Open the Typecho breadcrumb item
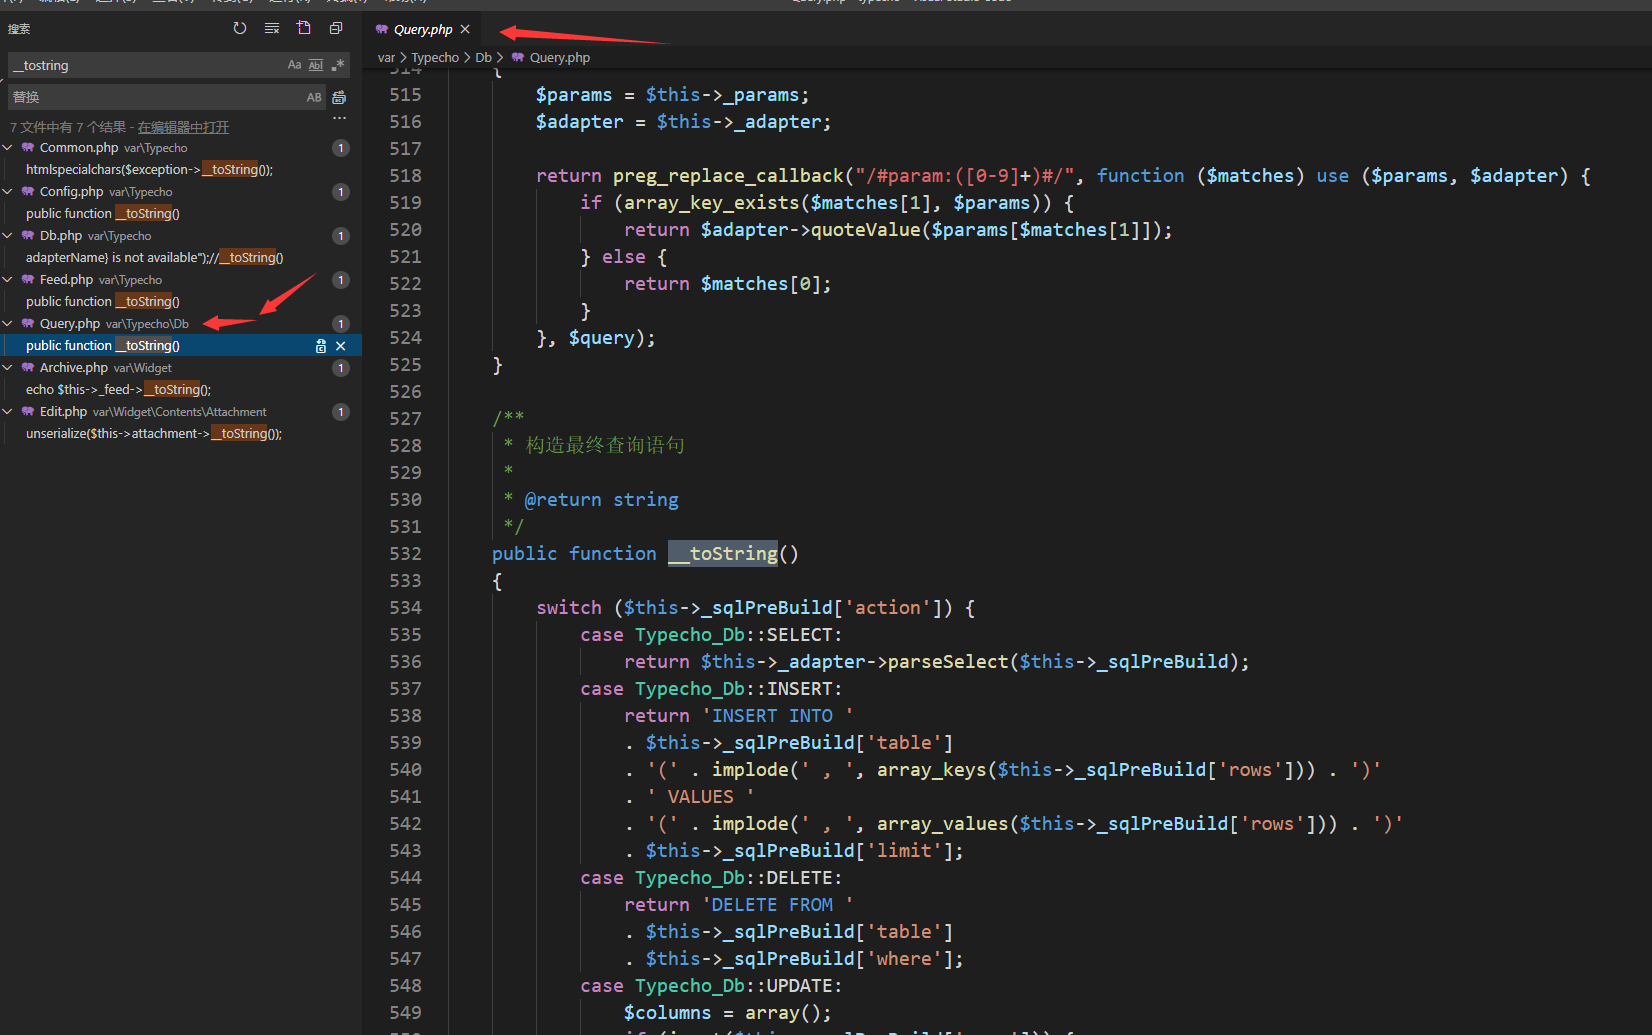 tap(435, 57)
